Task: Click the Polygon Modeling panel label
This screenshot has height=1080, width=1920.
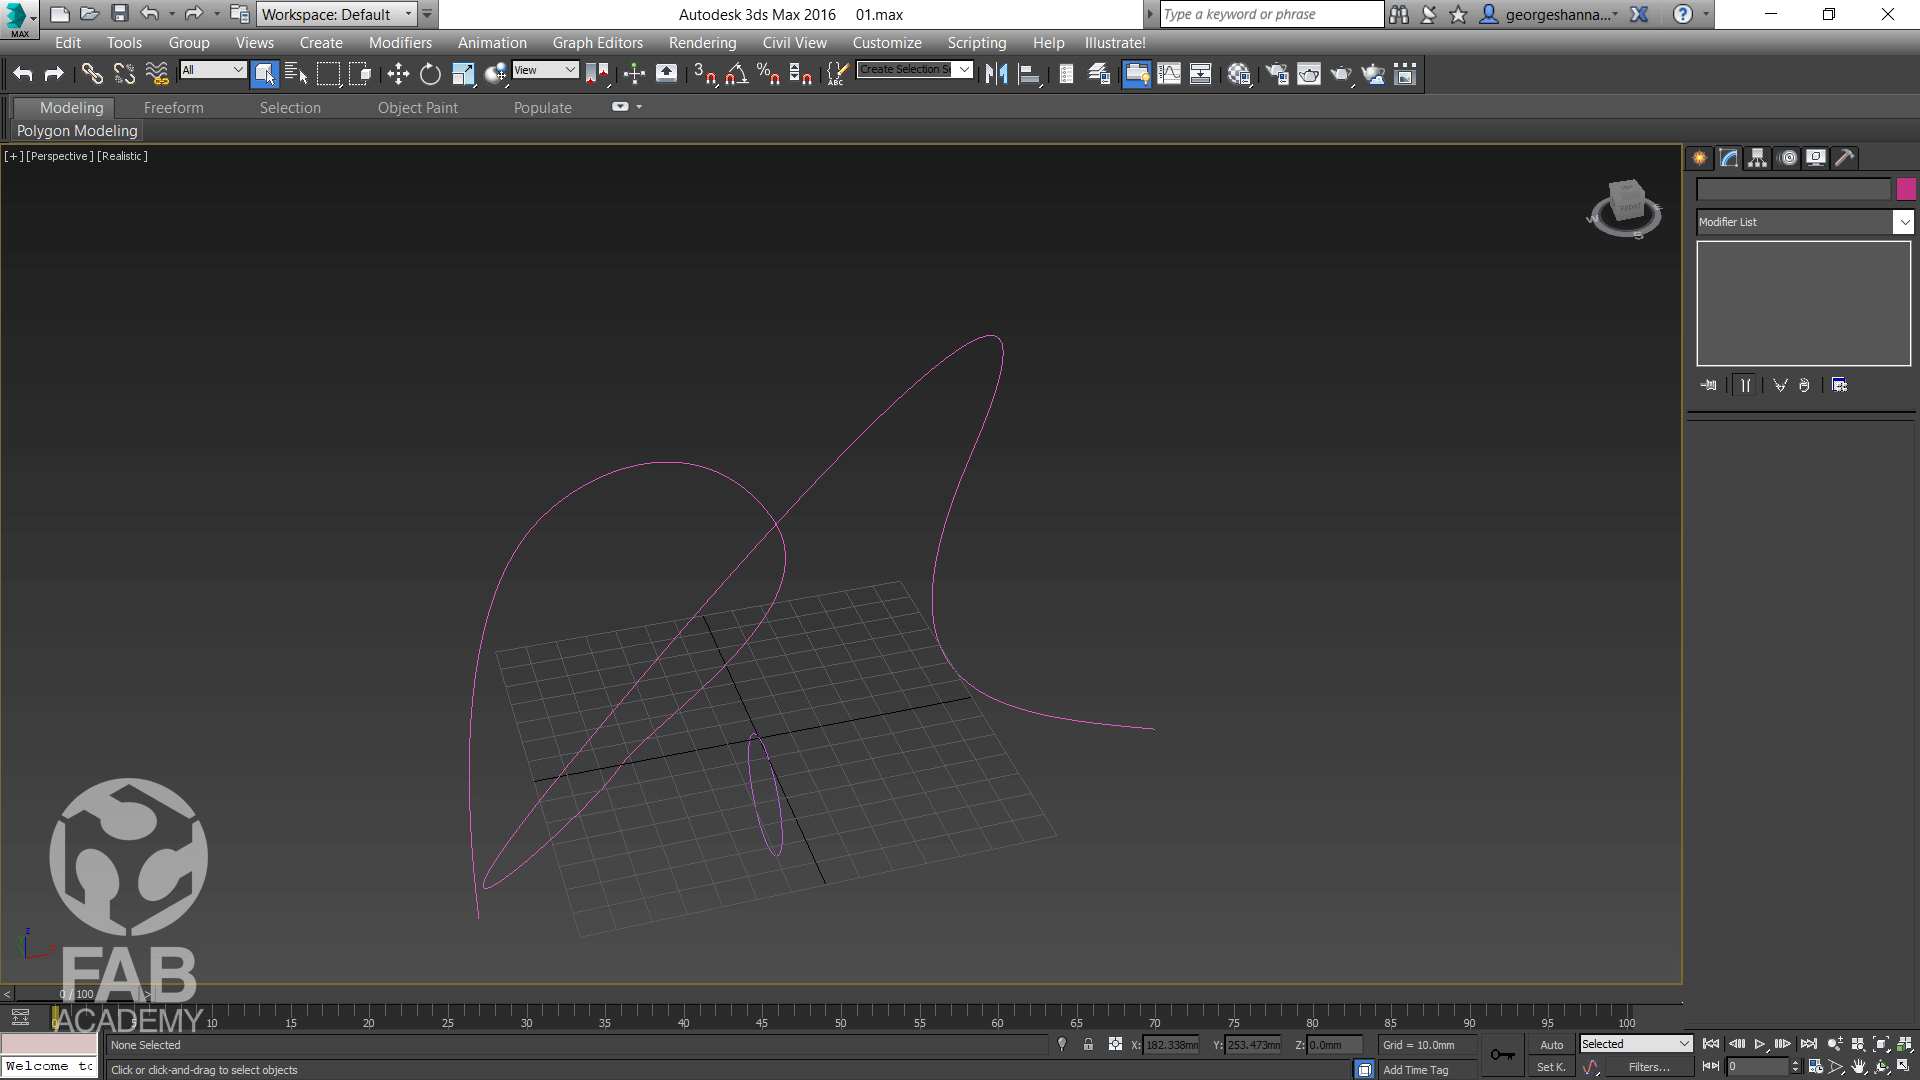Action: click(x=77, y=131)
